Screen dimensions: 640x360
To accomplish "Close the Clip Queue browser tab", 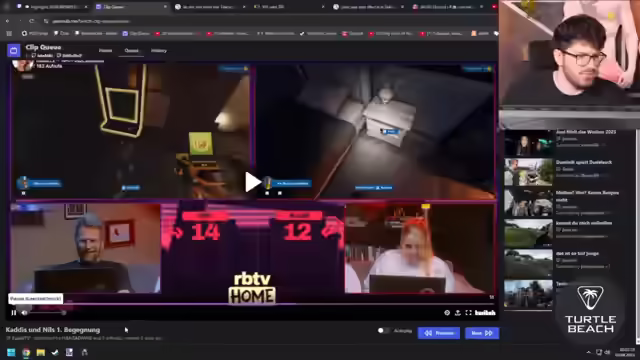I will [165, 7].
